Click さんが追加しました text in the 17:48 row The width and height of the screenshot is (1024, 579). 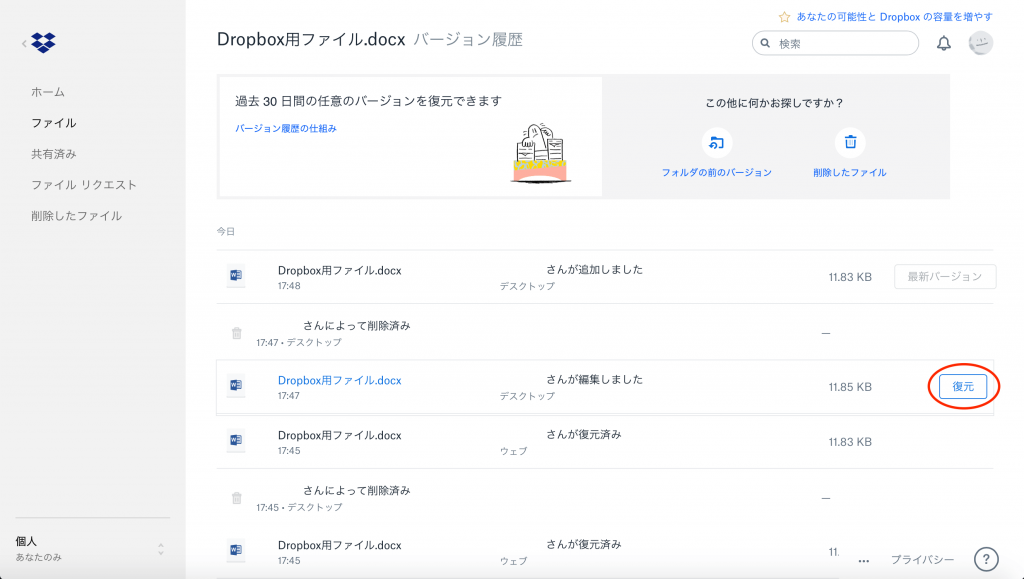pyautogui.click(x=594, y=270)
